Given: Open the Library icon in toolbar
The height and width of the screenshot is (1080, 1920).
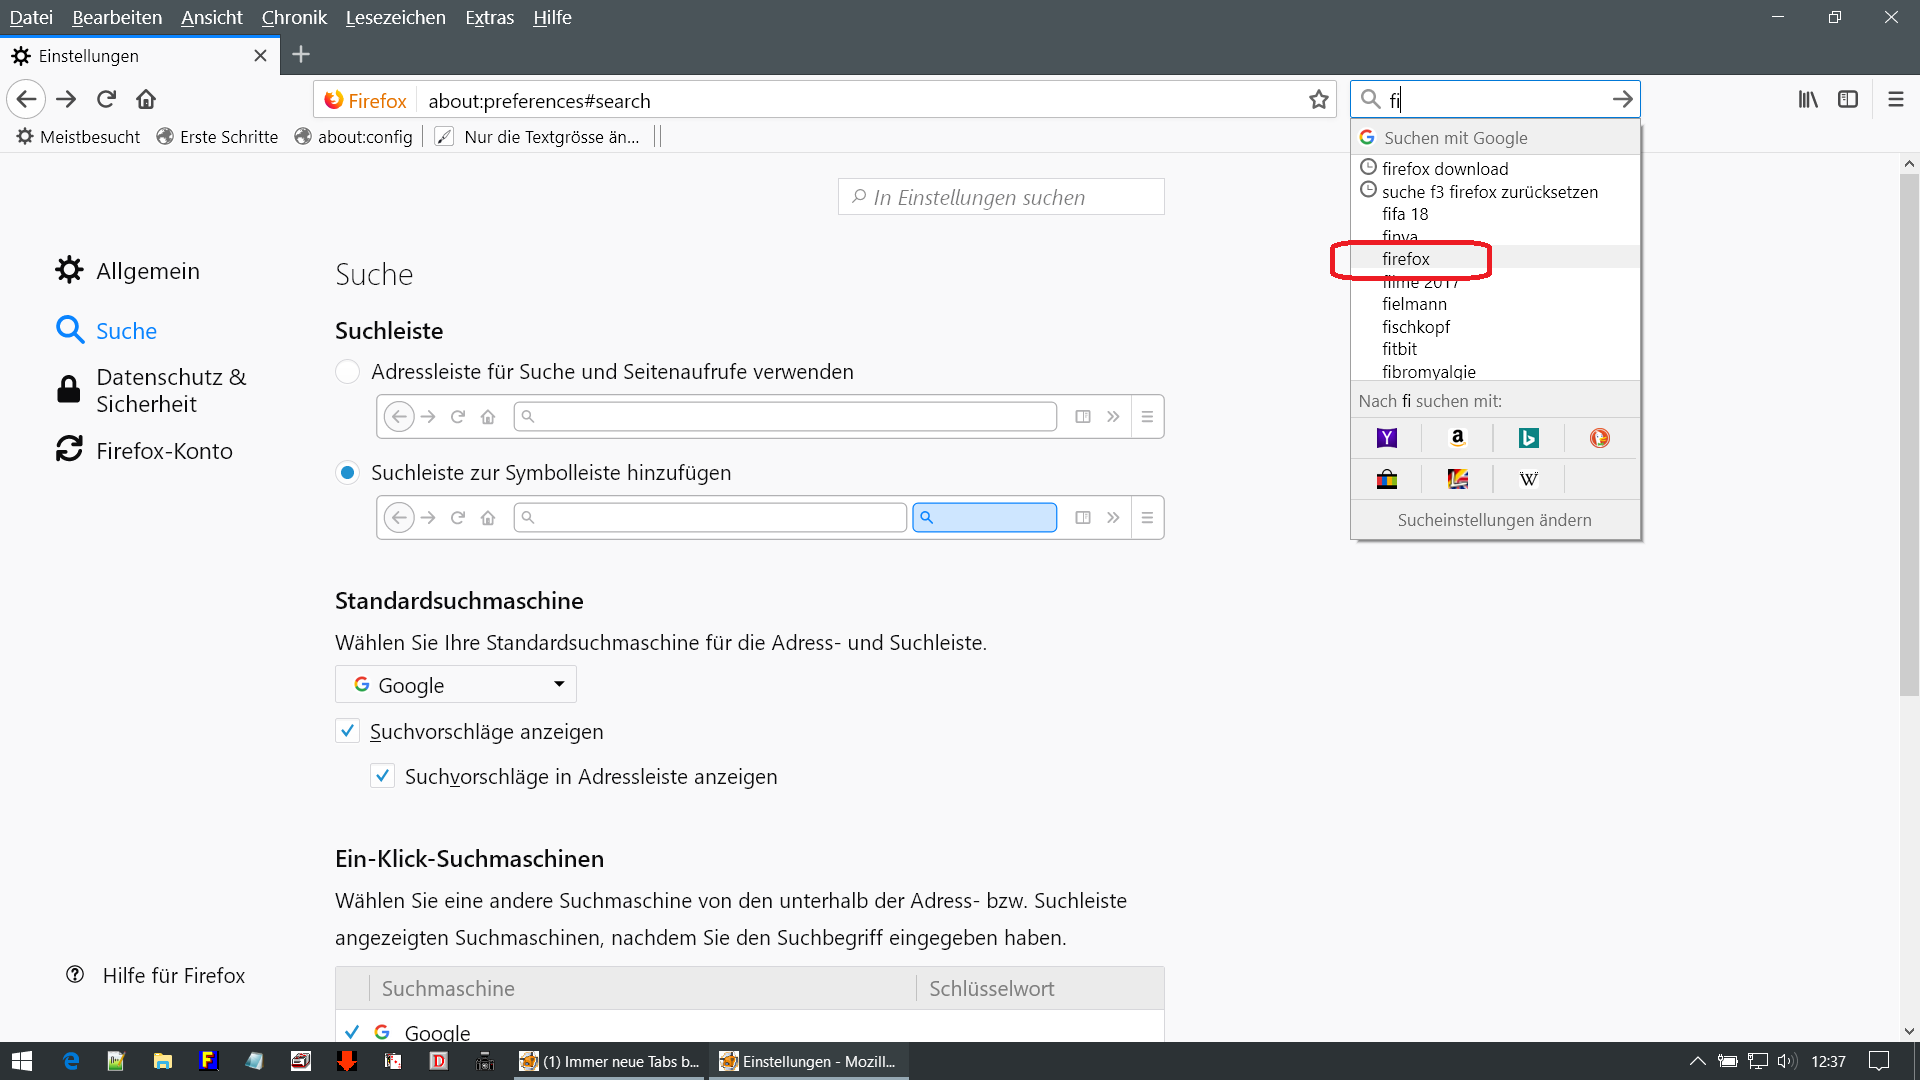Looking at the screenshot, I should [x=1807, y=100].
